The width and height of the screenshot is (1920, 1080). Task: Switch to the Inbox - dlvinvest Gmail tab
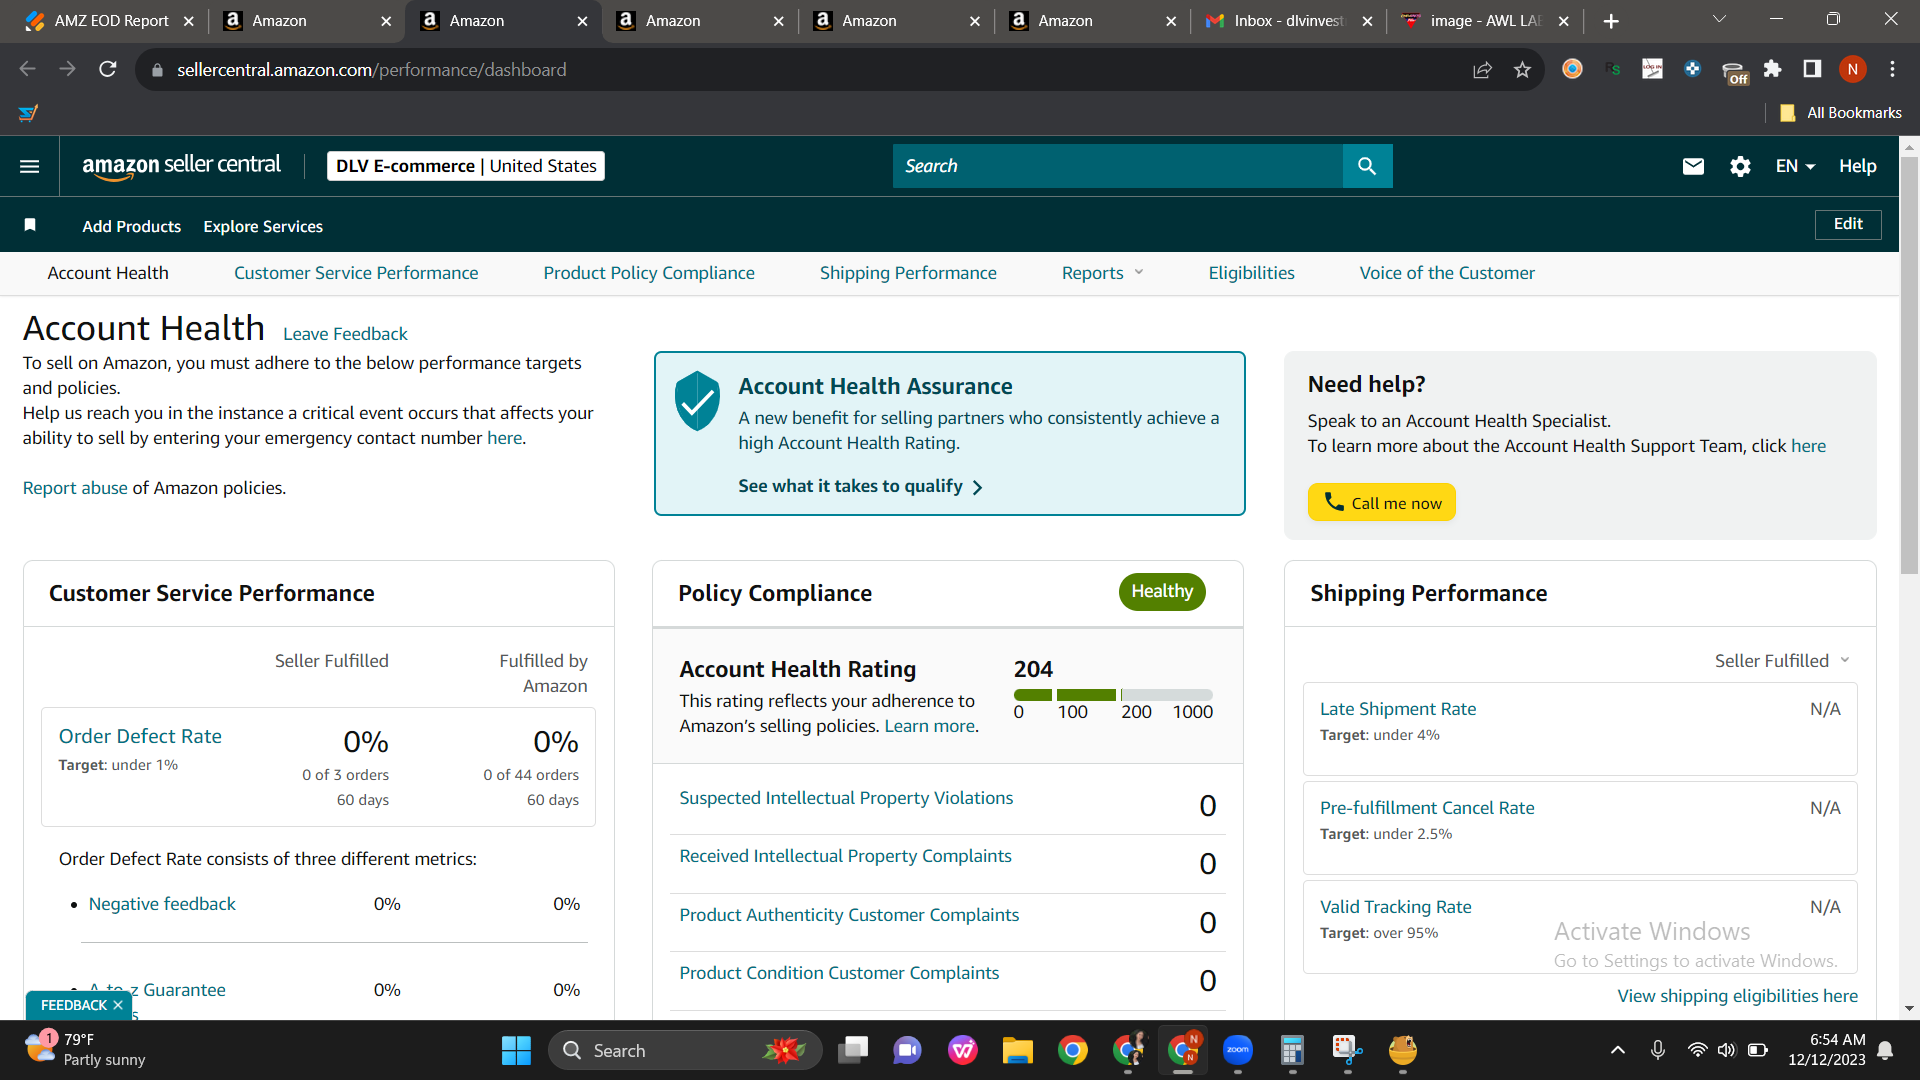click(1288, 21)
